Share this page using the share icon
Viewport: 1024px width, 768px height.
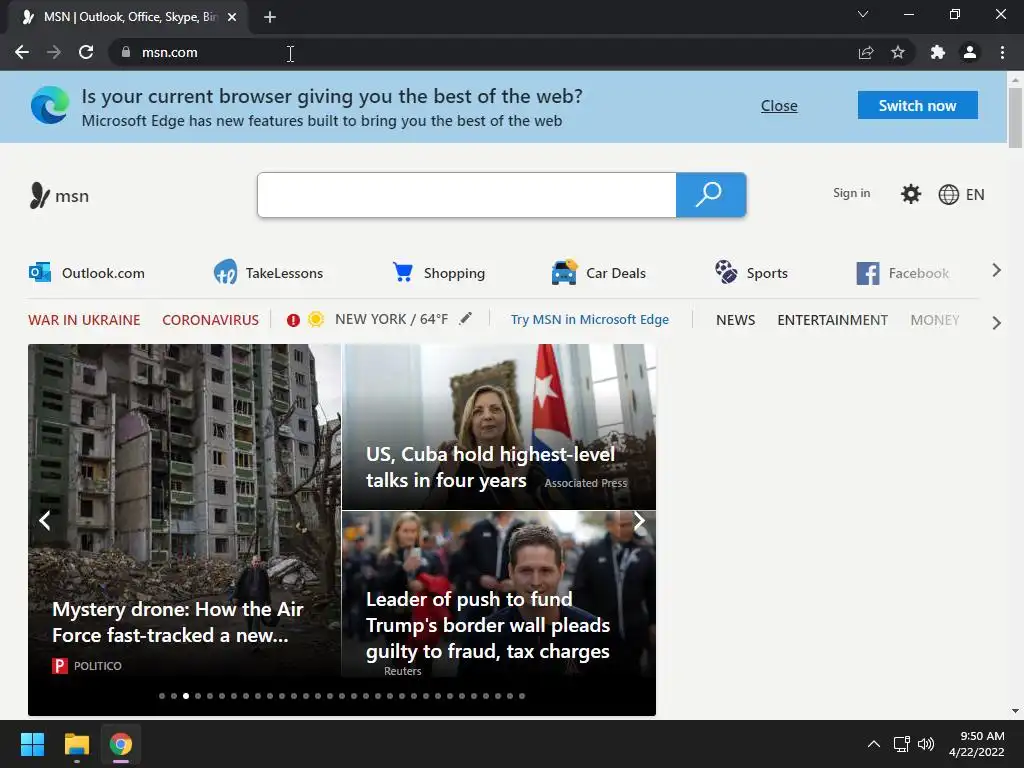tap(866, 52)
